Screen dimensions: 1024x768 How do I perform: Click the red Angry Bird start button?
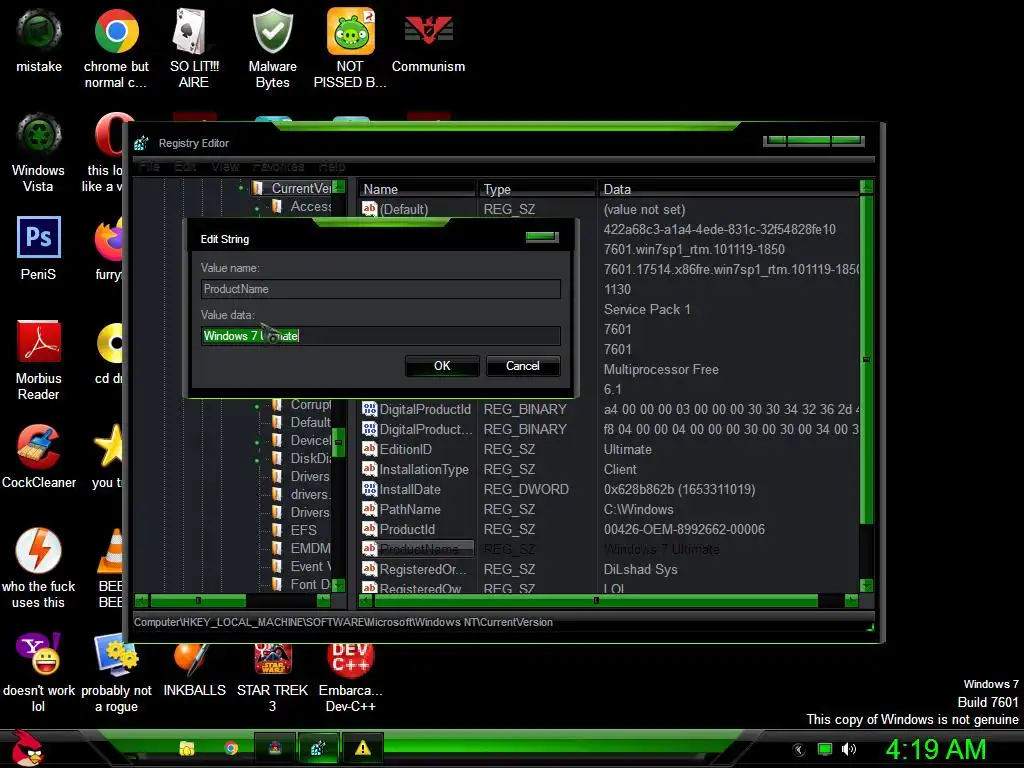coord(26,748)
